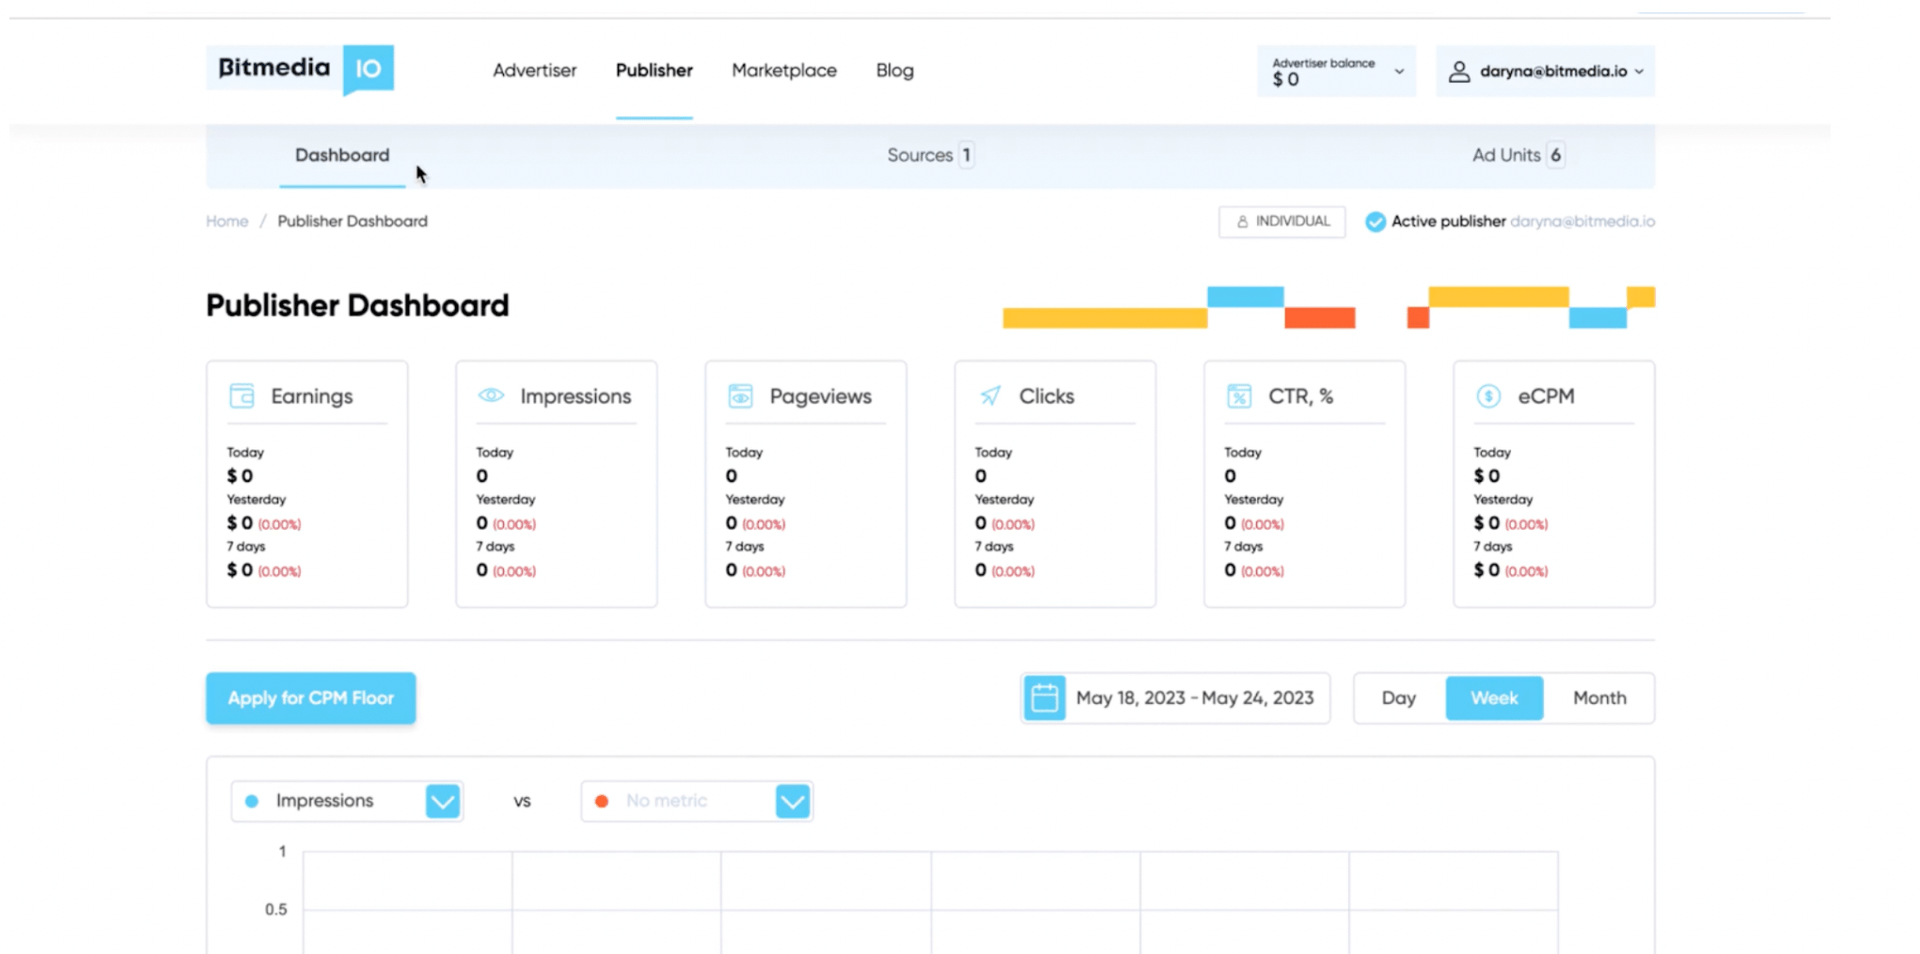The width and height of the screenshot is (1920, 954).
Task: Click the eCPM dollar icon
Action: click(x=1487, y=395)
